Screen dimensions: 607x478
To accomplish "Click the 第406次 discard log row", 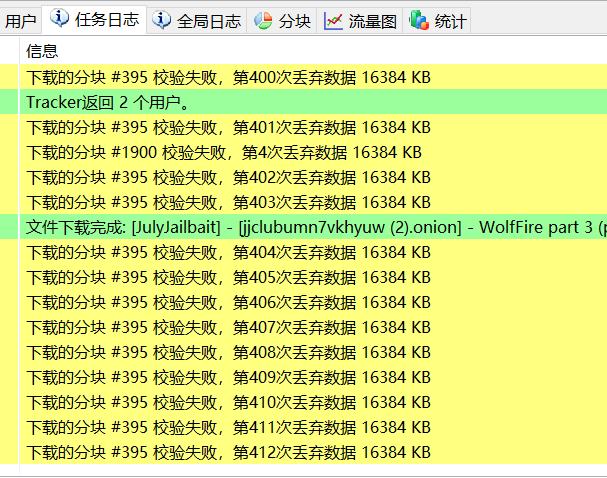I will (228, 302).
